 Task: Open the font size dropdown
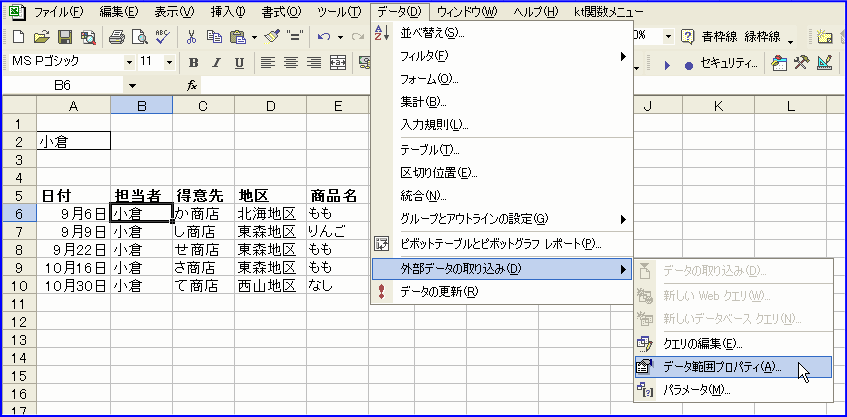[x=170, y=63]
